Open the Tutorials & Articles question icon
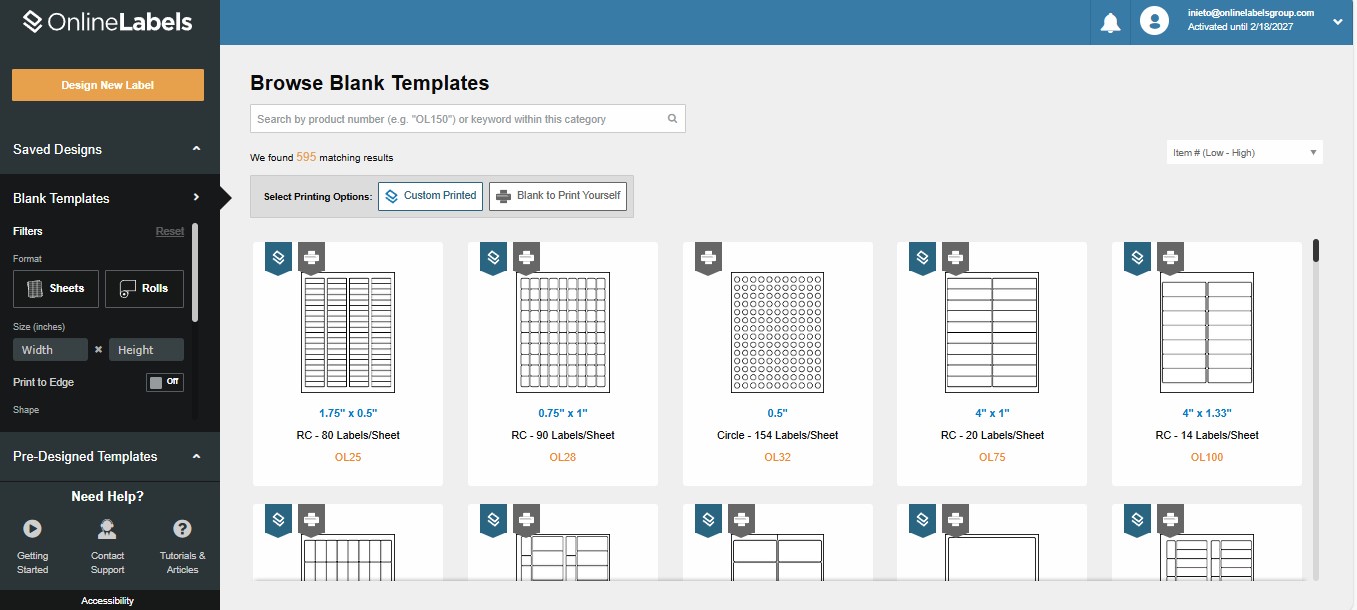Screen dimensions: 1357x610 click(182, 528)
